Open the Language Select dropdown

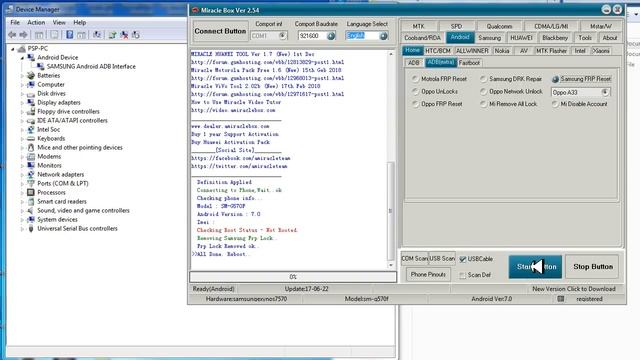tap(383, 36)
